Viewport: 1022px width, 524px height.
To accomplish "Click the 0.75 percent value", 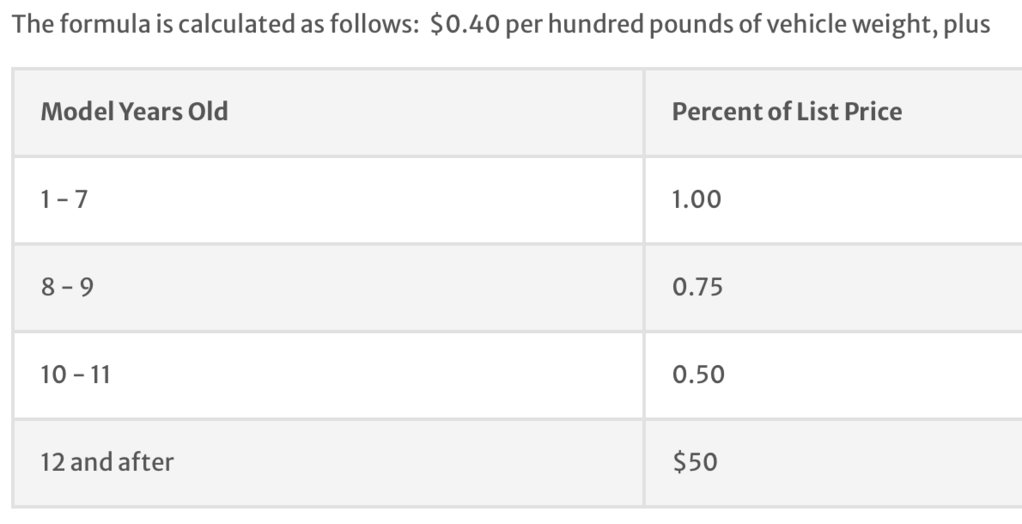I will point(697,287).
